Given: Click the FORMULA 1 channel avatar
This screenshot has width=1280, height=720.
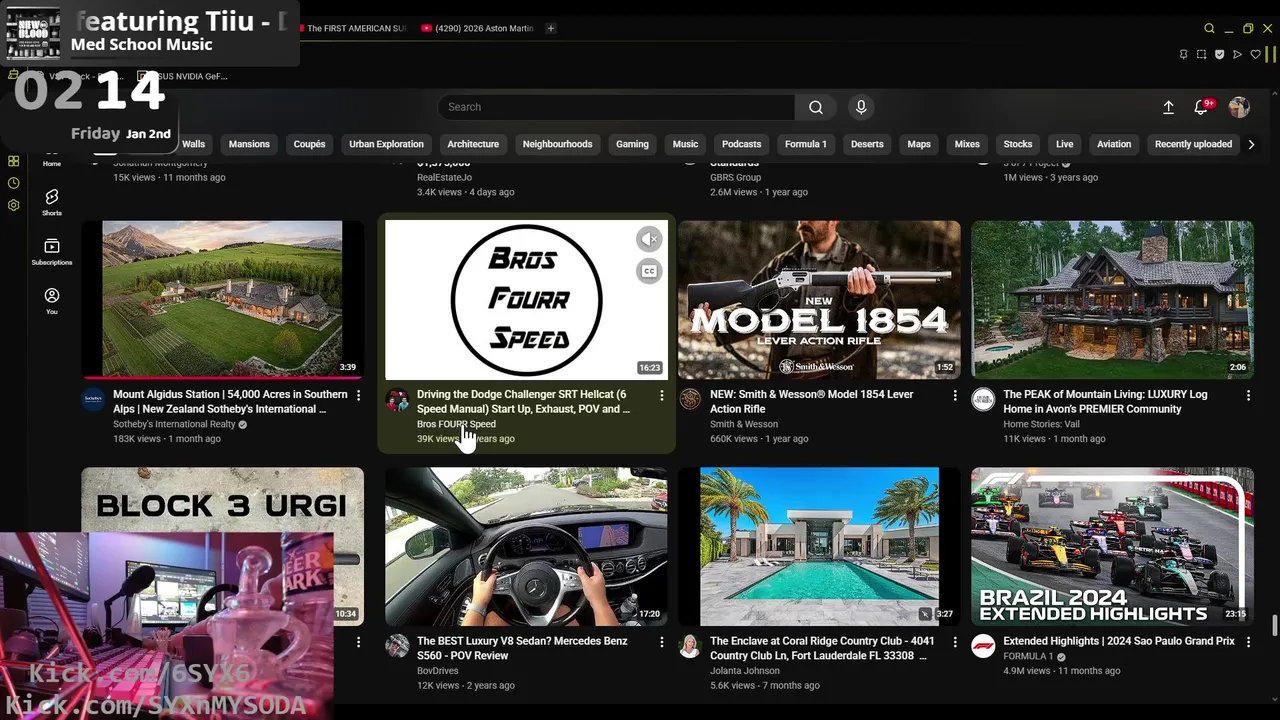Looking at the screenshot, I should [983, 646].
